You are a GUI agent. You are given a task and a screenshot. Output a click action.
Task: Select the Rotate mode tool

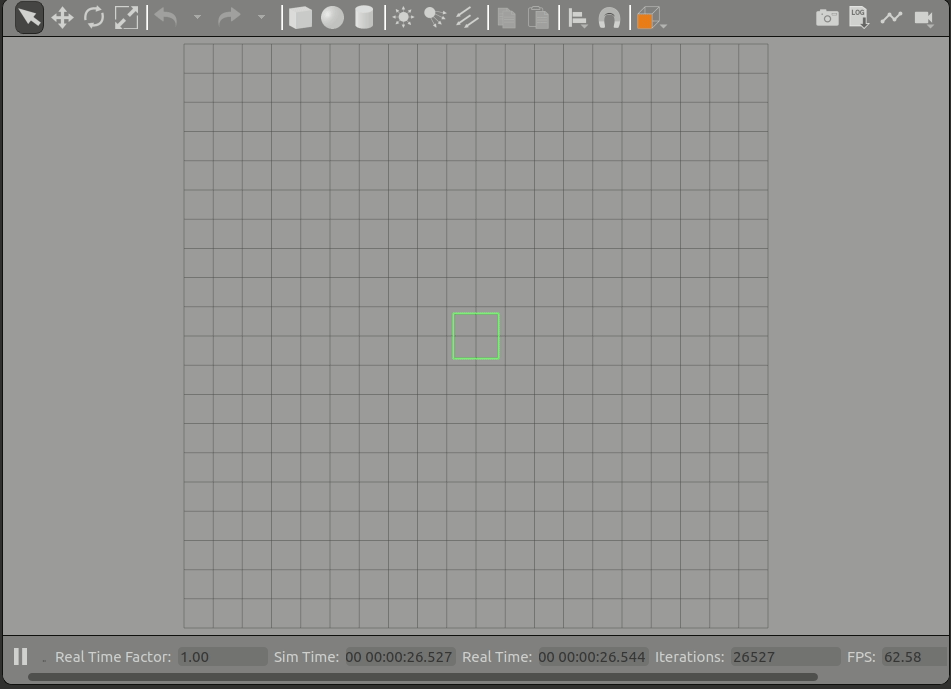point(94,18)
